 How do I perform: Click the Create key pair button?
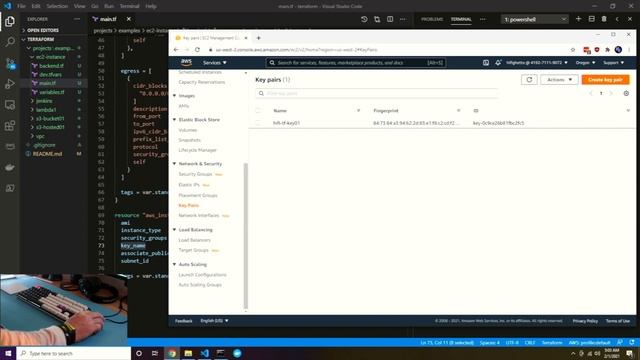605,80
